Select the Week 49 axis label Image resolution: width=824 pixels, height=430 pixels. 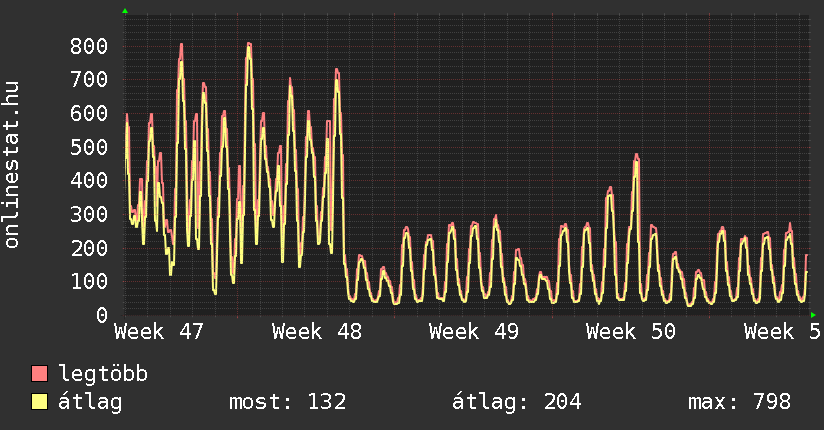pos(474,331)
